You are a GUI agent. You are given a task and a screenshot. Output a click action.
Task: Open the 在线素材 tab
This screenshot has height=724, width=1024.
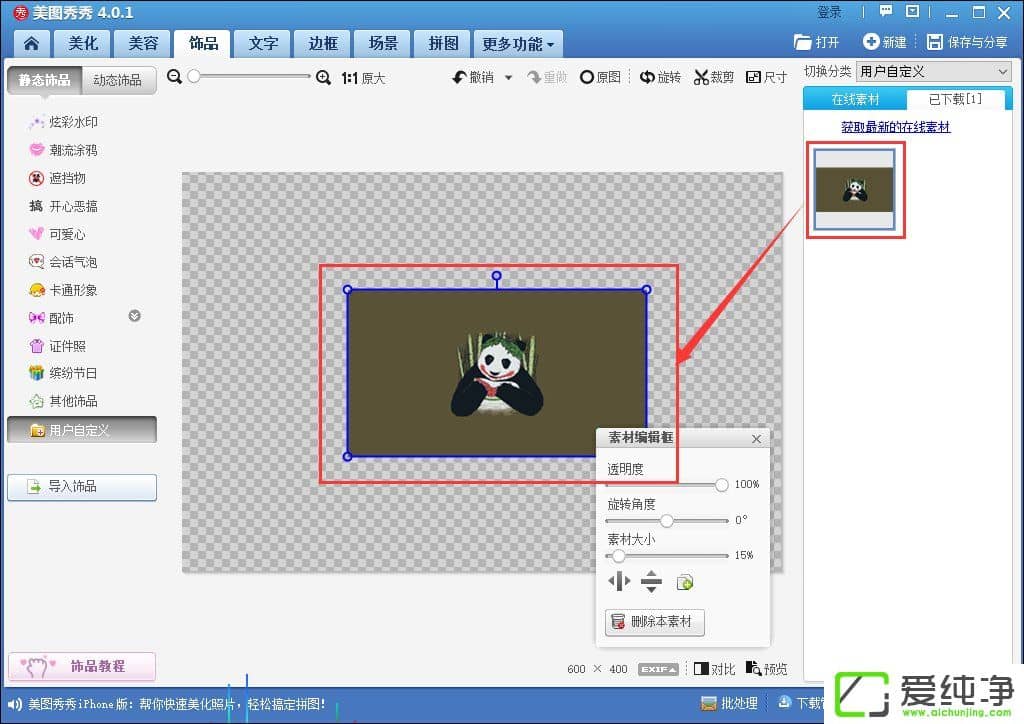[855, 99]
